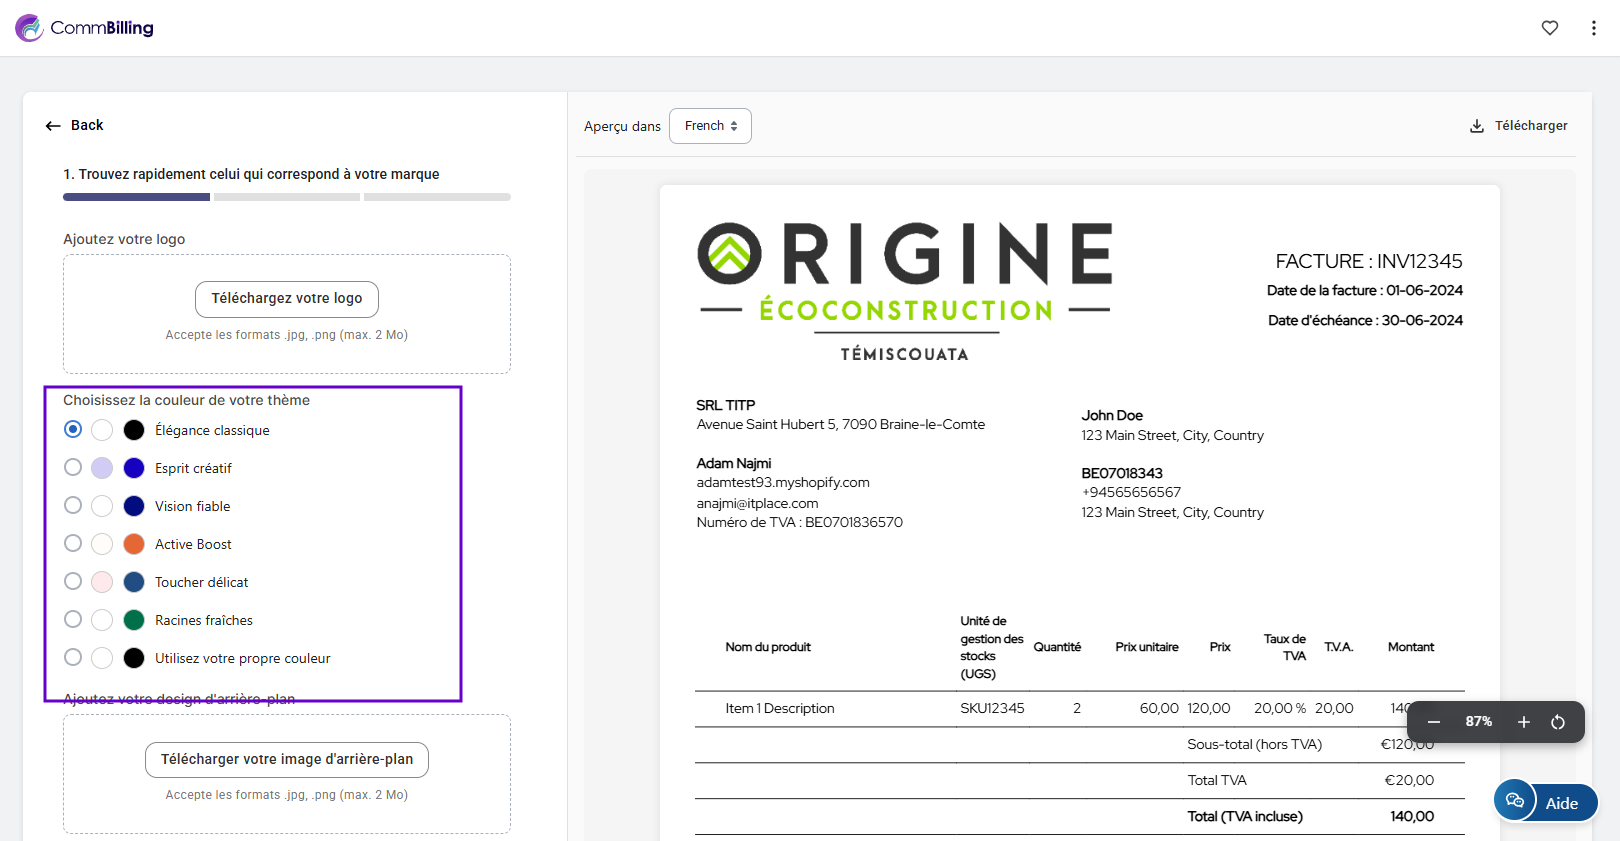Click the orange Active Boost color swatch
This screenshot has height=841, width=1620.
(134, 544)
